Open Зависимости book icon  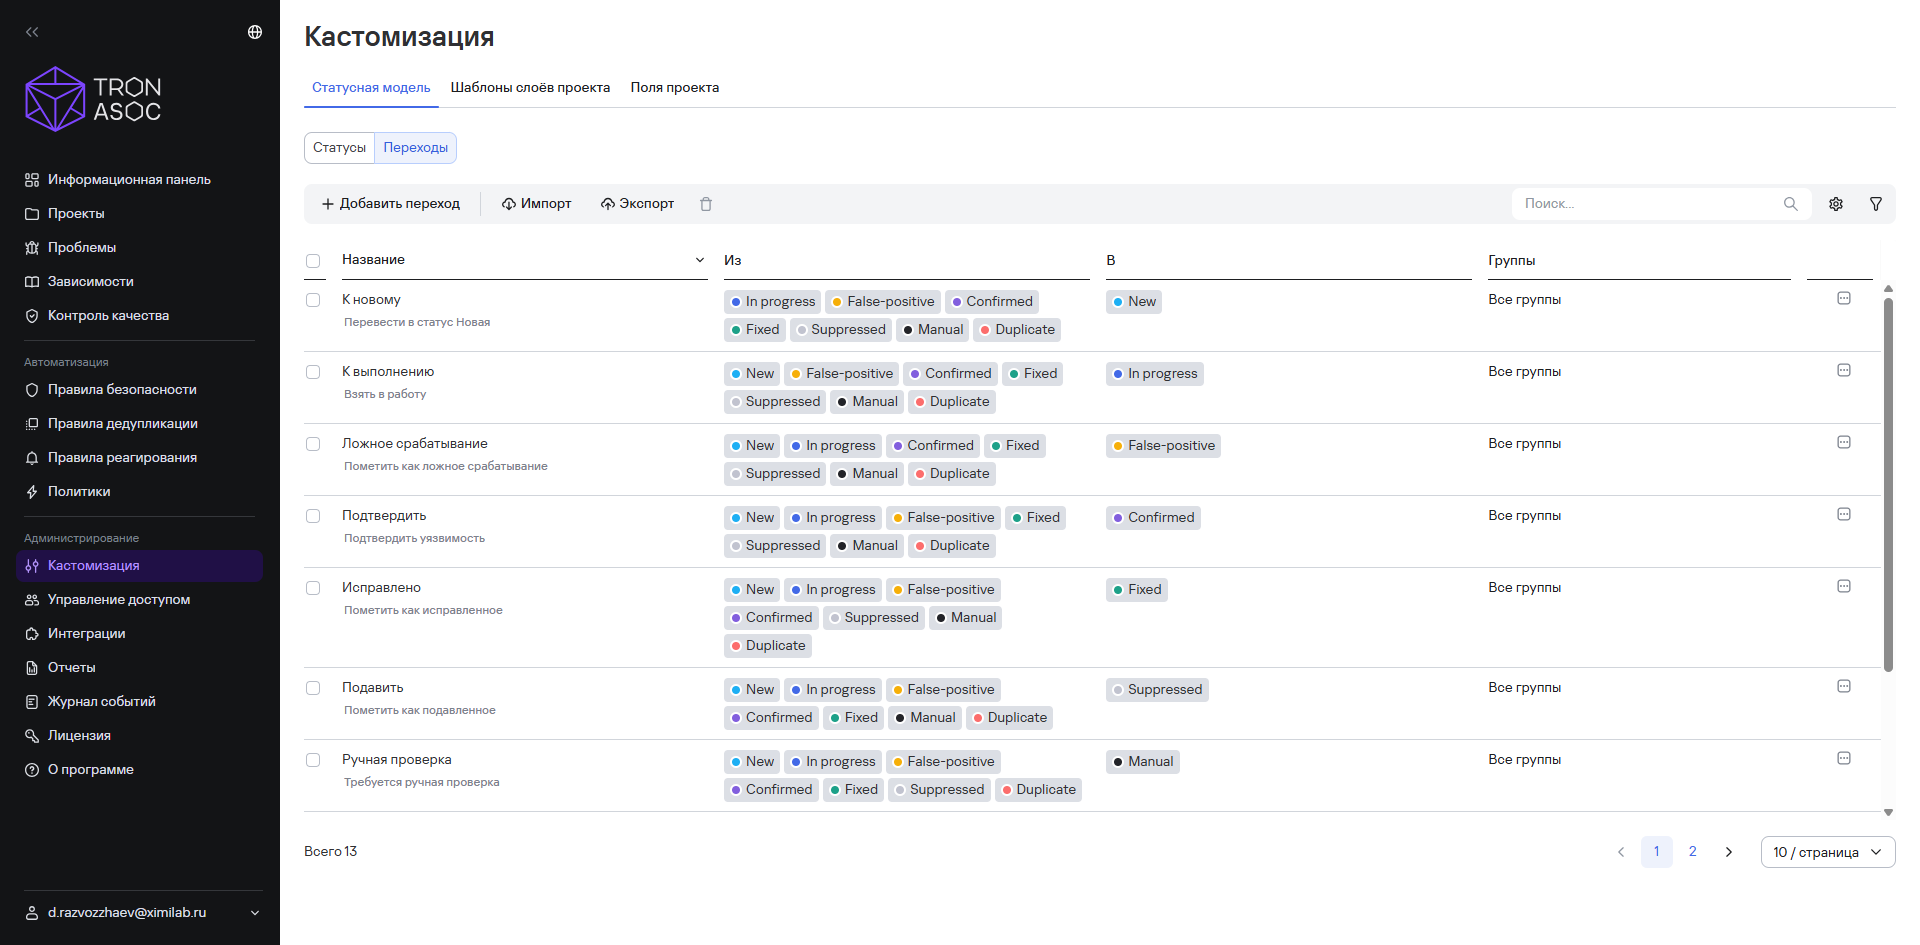point(32,282)
